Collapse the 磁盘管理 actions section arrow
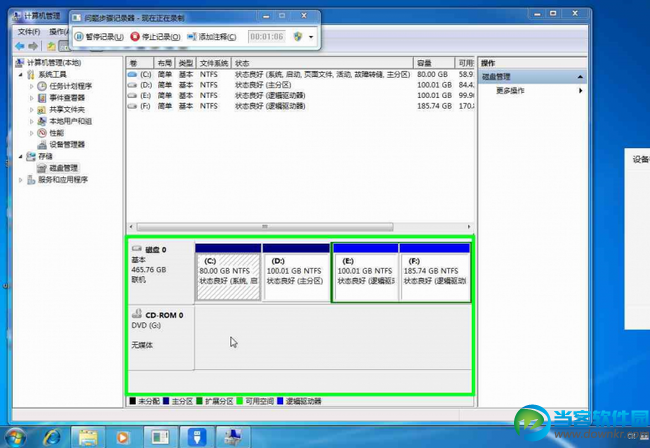Screen dimensions: 650x448 (x=580, y=77)
